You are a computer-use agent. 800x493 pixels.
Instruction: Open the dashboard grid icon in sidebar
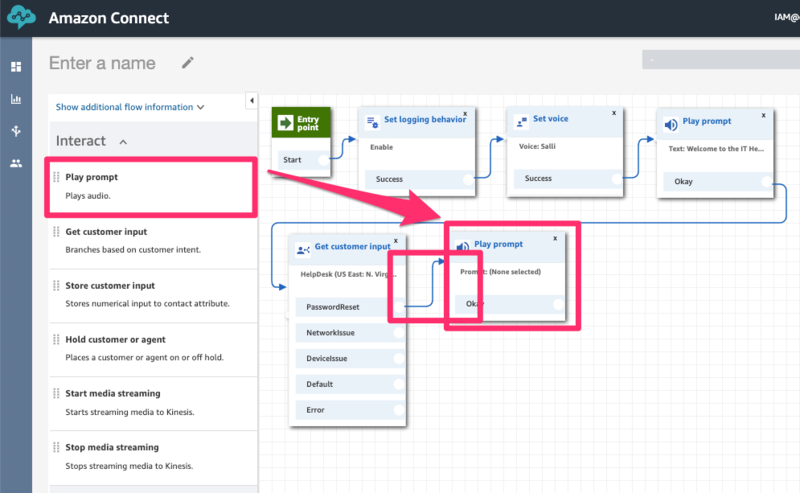point(16,67)
